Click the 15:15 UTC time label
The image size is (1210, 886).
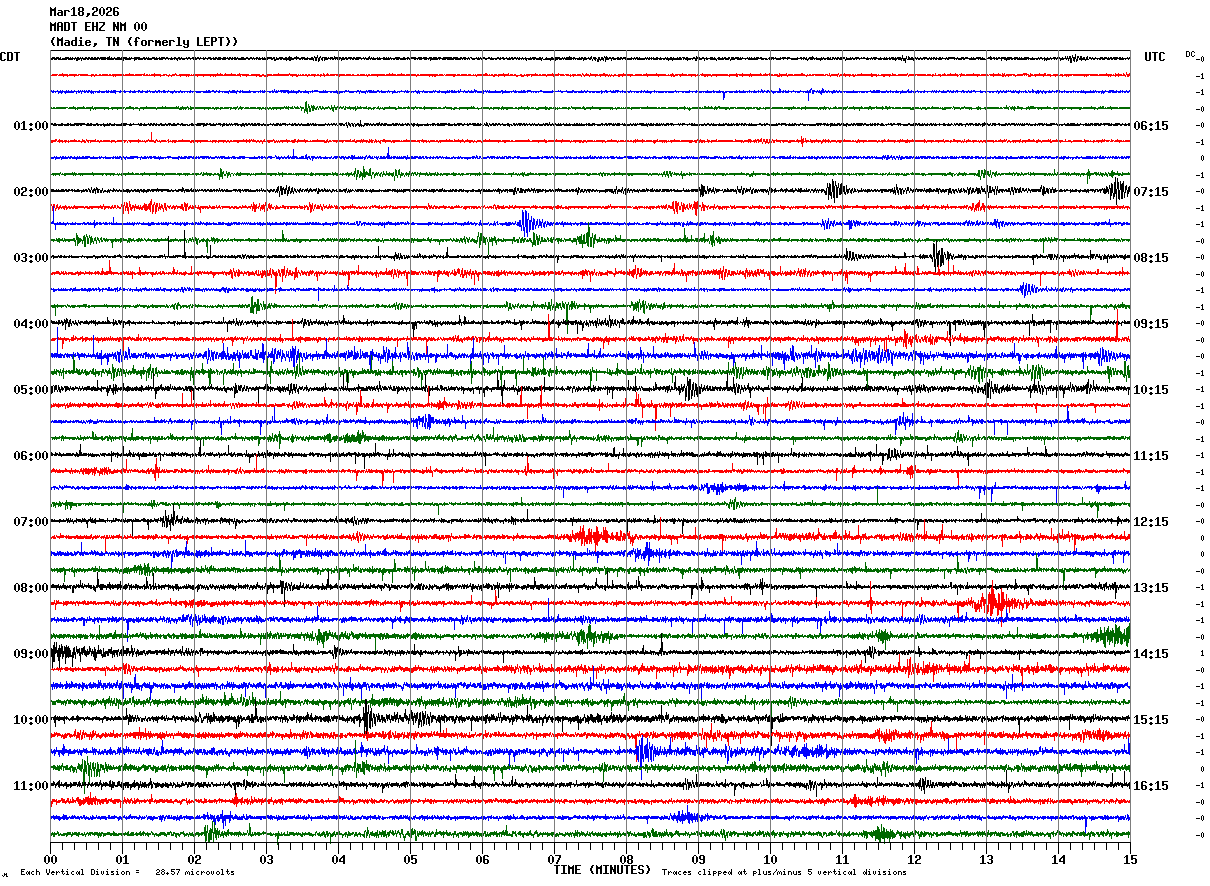coord(1152,720)
